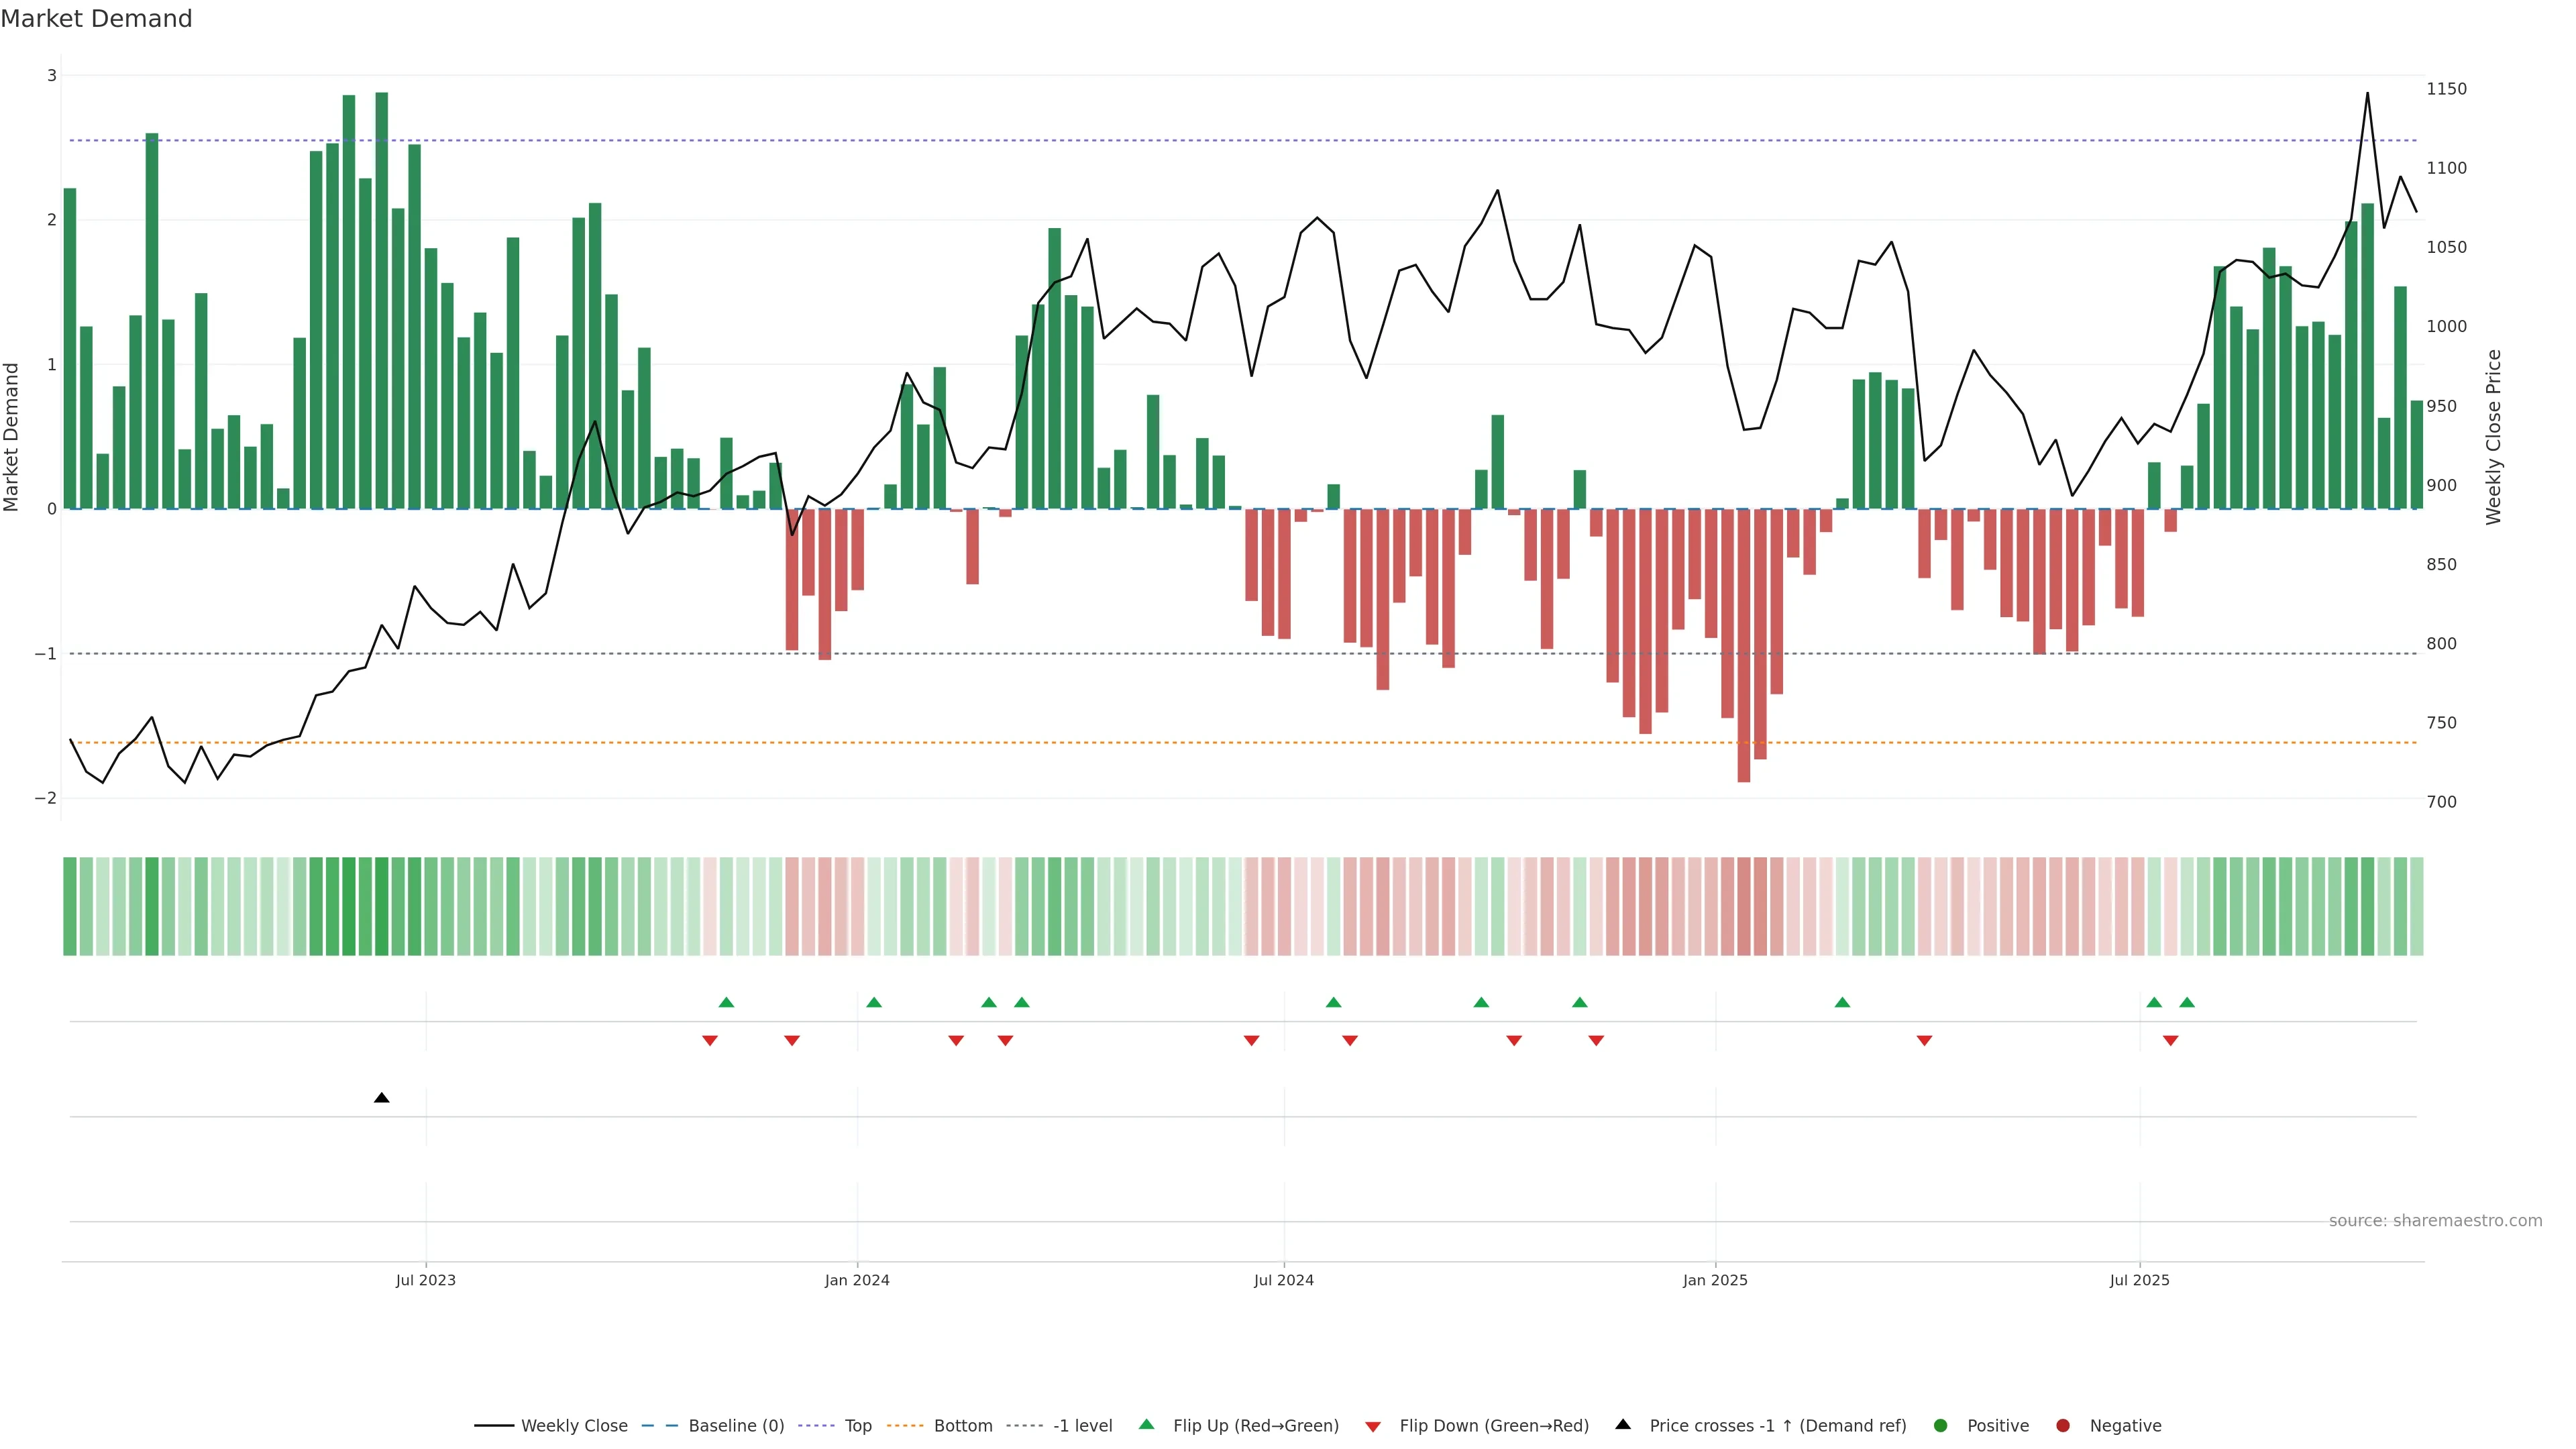Click the black price-cross marker near Jul 2023
This screenshot has width=2576, height=1449.
[x=381, y=1098]
